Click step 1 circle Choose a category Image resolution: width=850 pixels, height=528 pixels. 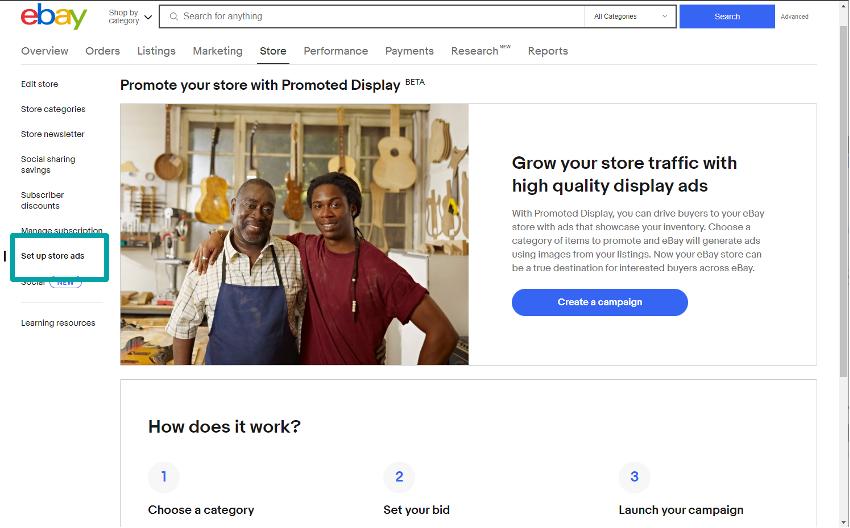(x=164, y=477)
